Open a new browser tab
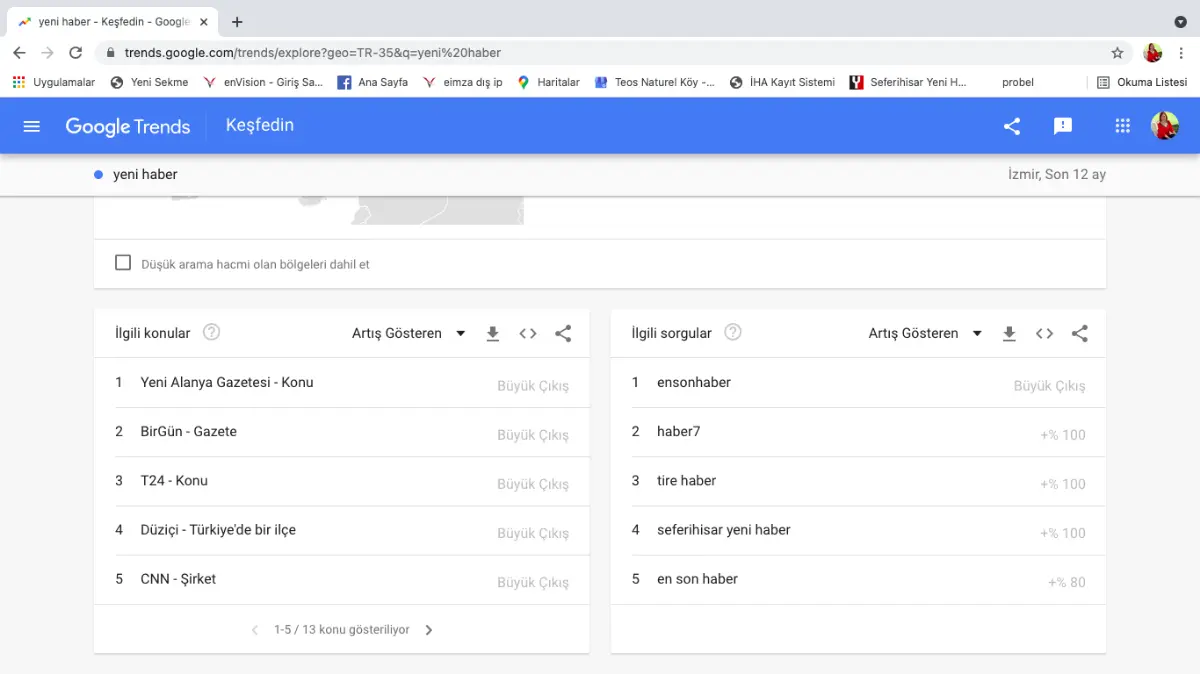Viewport: 1200px width, 674px height. [x=237, y=22]
